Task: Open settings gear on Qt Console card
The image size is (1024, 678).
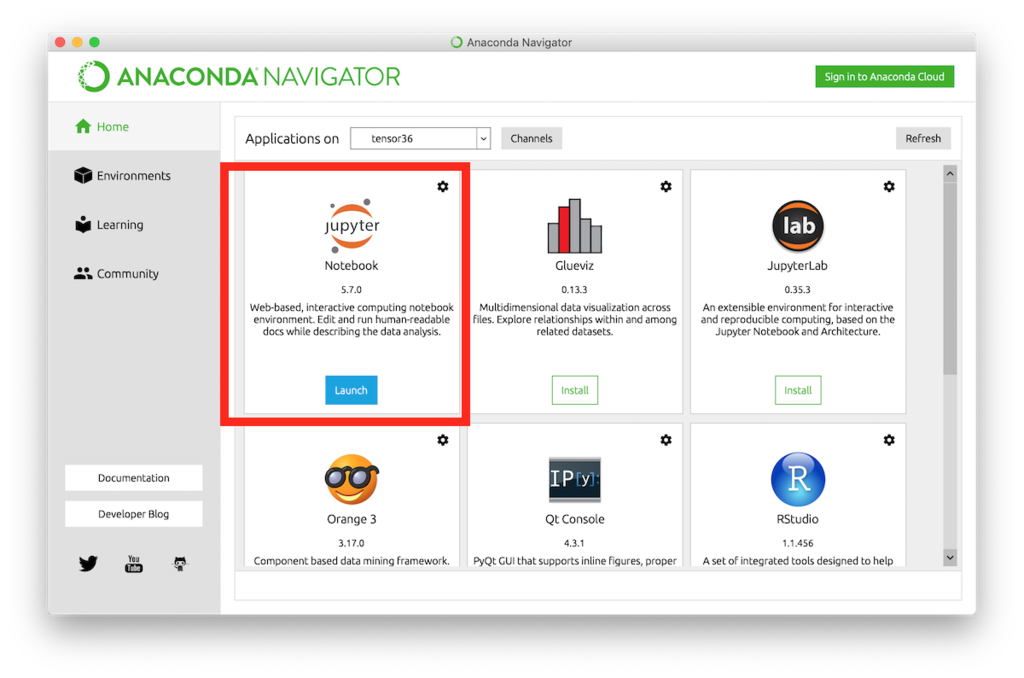Action: click(x=665, y=440)
